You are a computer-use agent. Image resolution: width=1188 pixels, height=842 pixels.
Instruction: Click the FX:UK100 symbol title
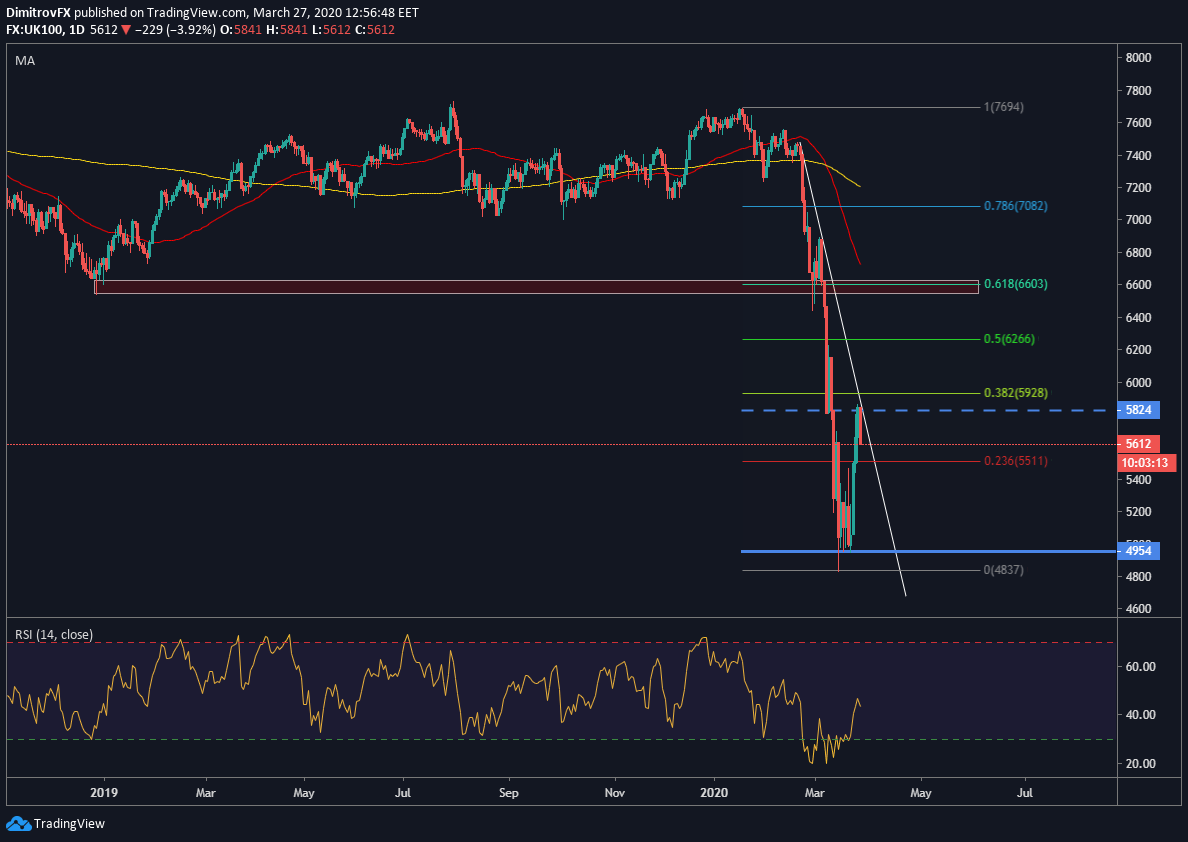tap(36, 30)
